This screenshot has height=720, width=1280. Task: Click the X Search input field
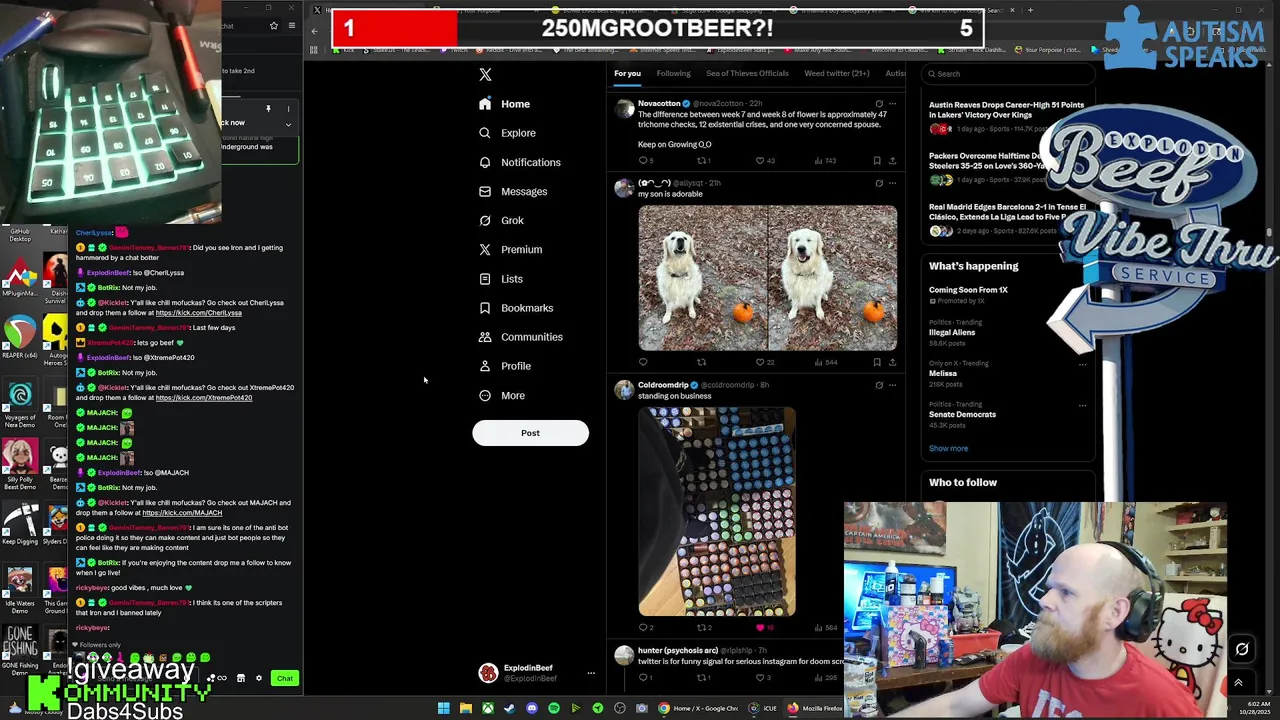(x=1007, y=73)
